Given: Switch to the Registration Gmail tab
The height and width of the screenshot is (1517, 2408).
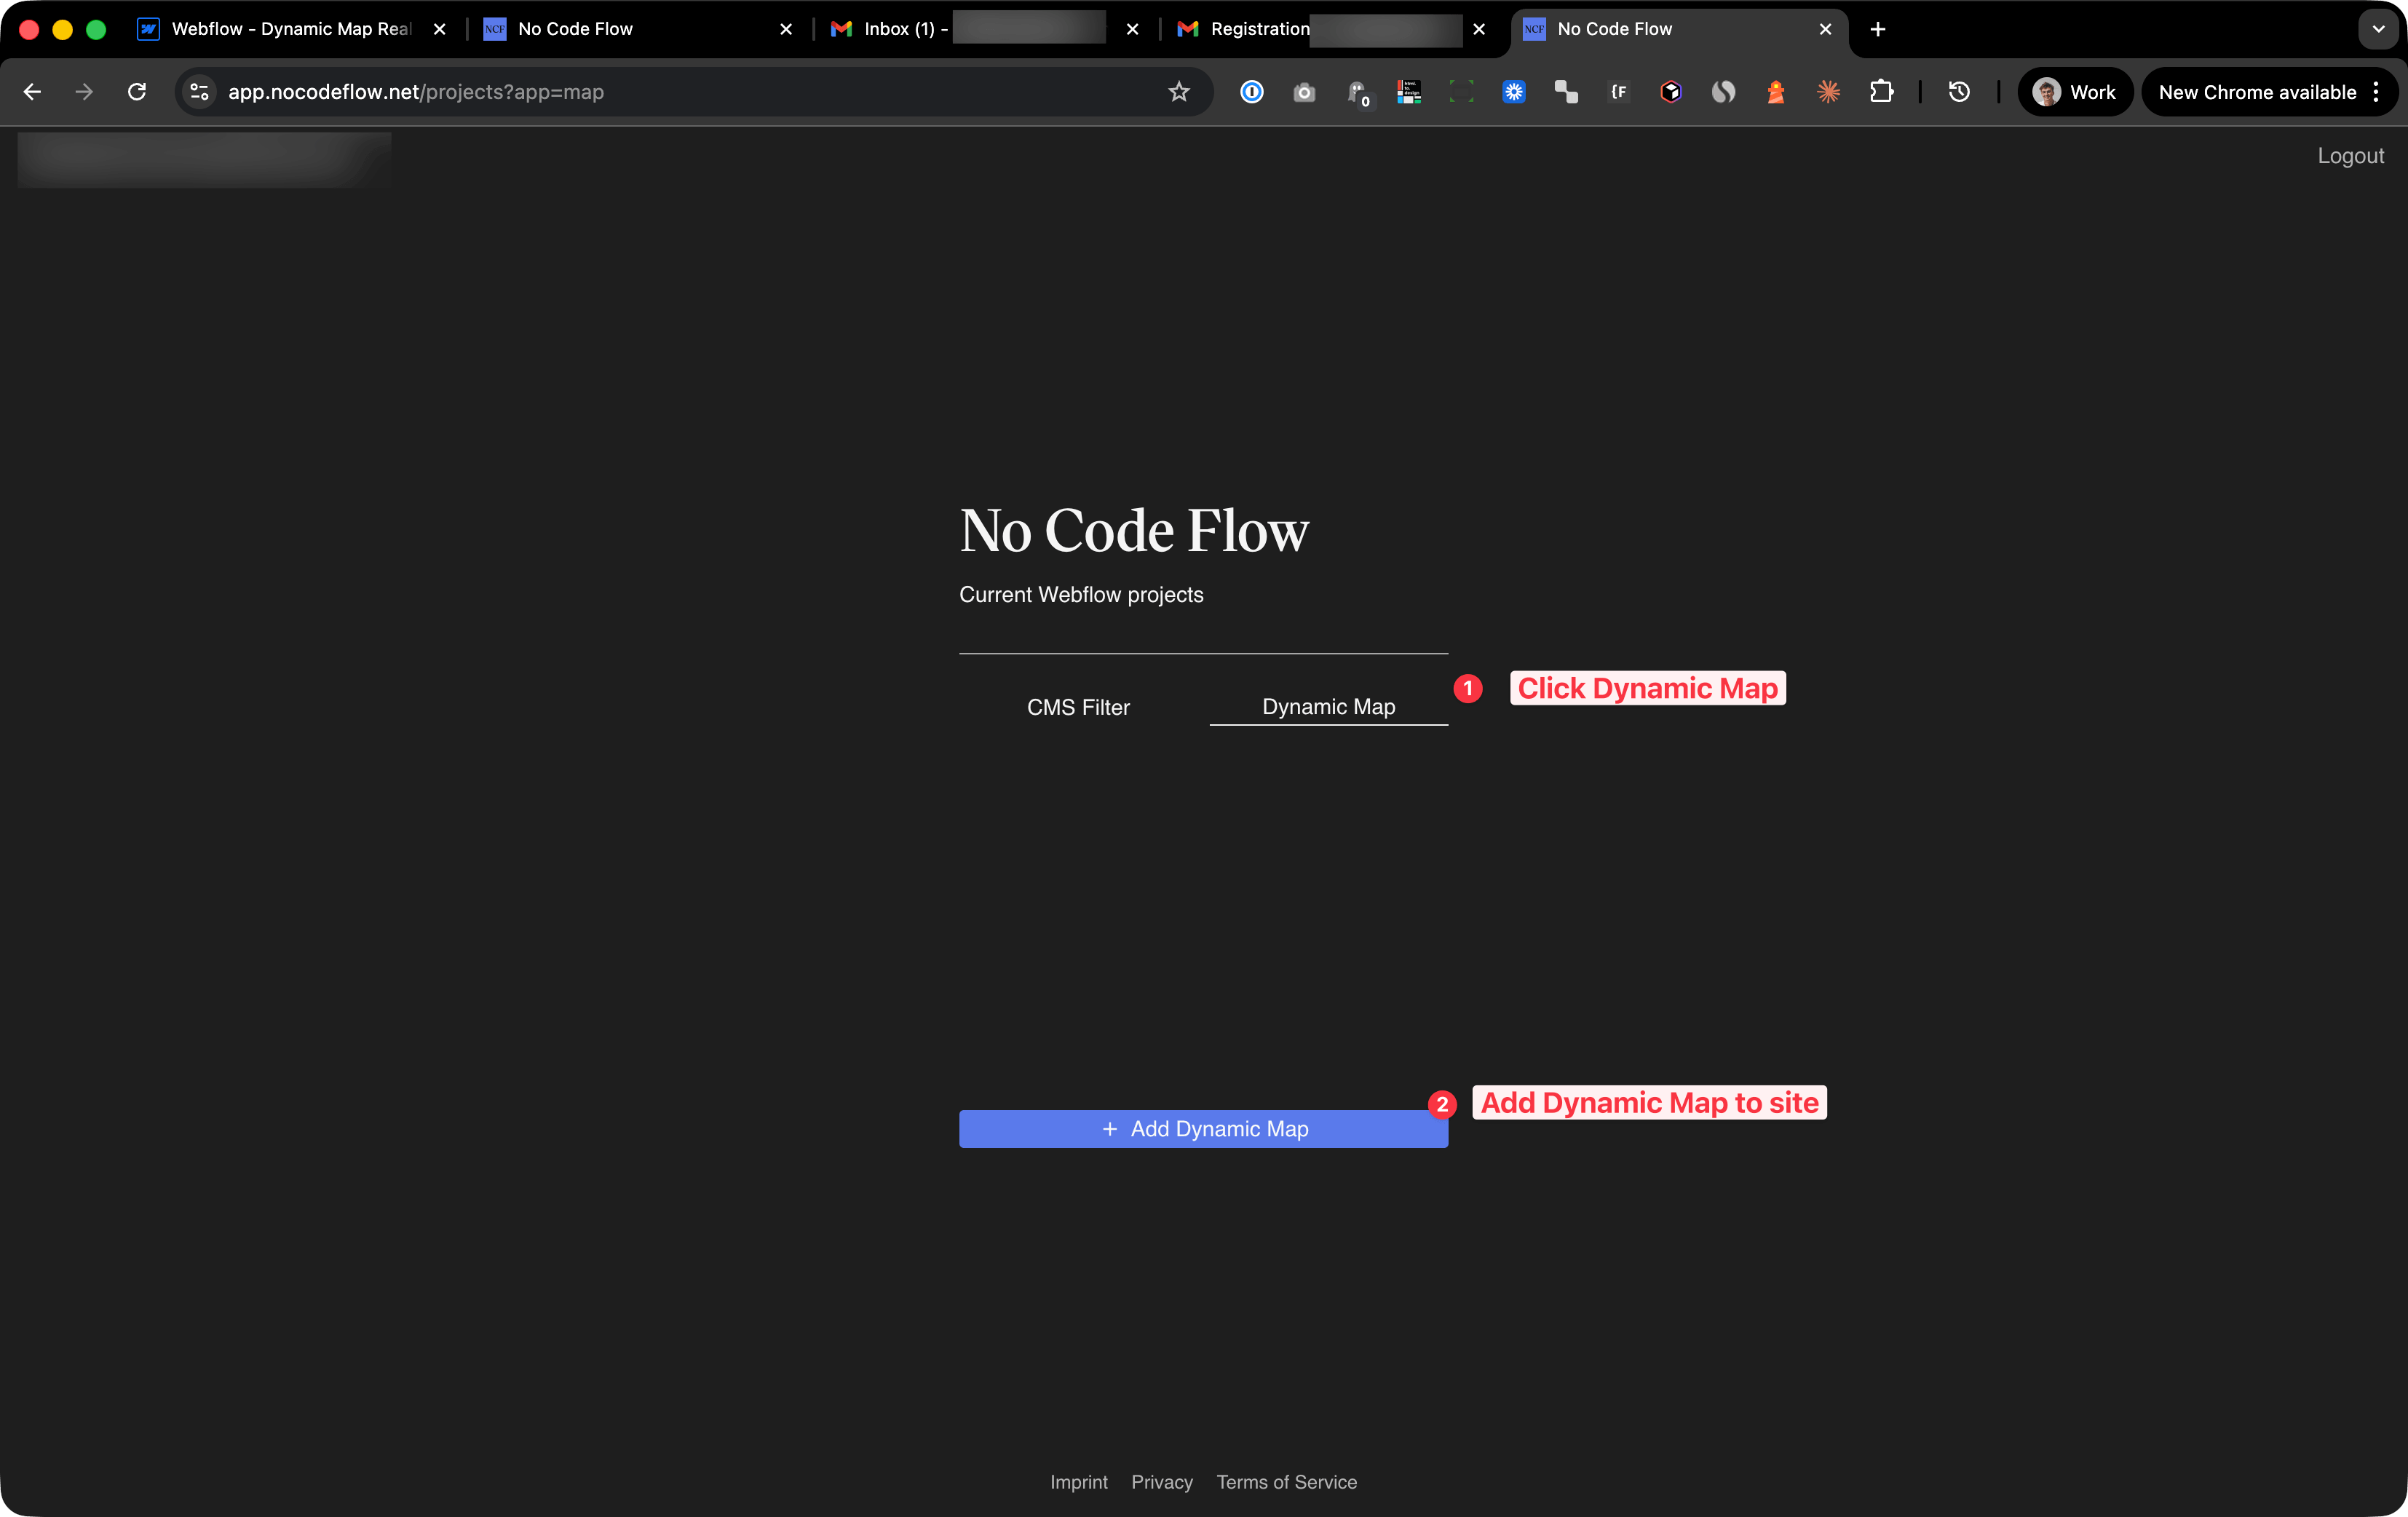Looking at the screenshot, I should (1330, 29).
